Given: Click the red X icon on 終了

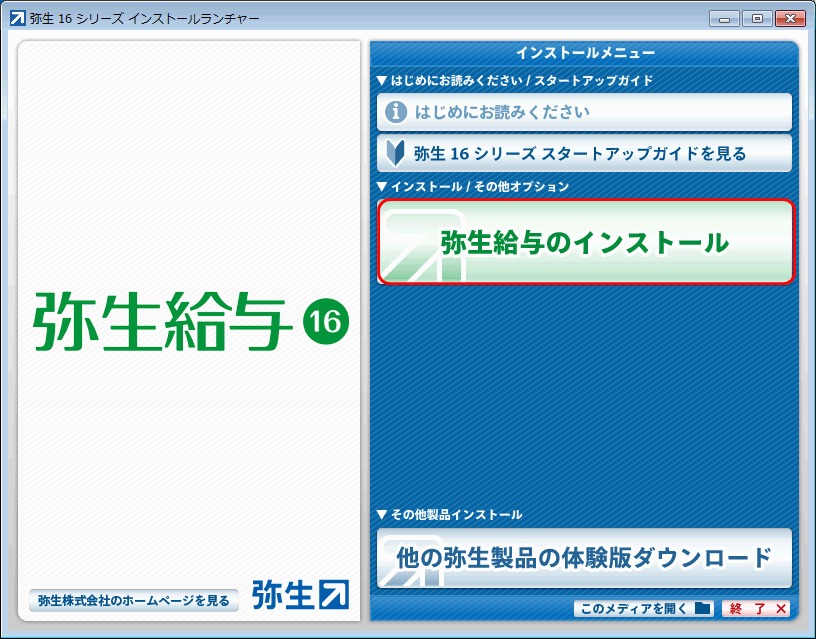Looking at the screenshot, I should pos(781,609).
